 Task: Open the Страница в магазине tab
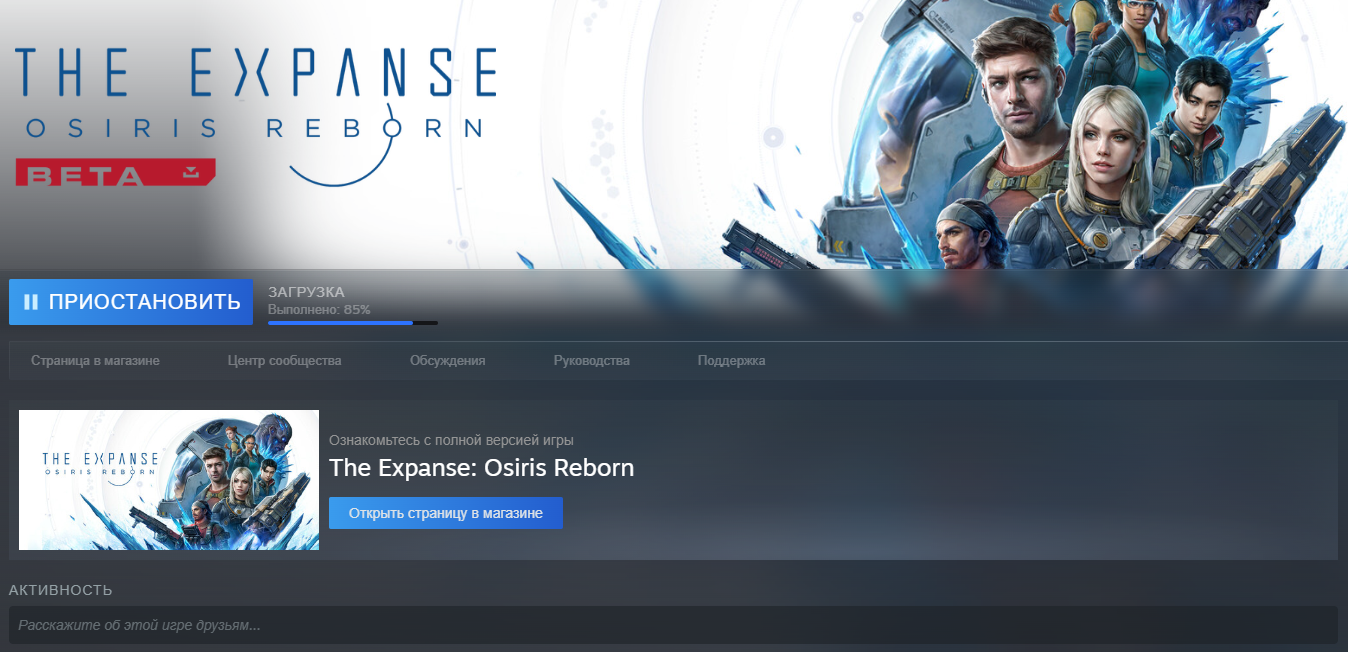click(95, 361)
